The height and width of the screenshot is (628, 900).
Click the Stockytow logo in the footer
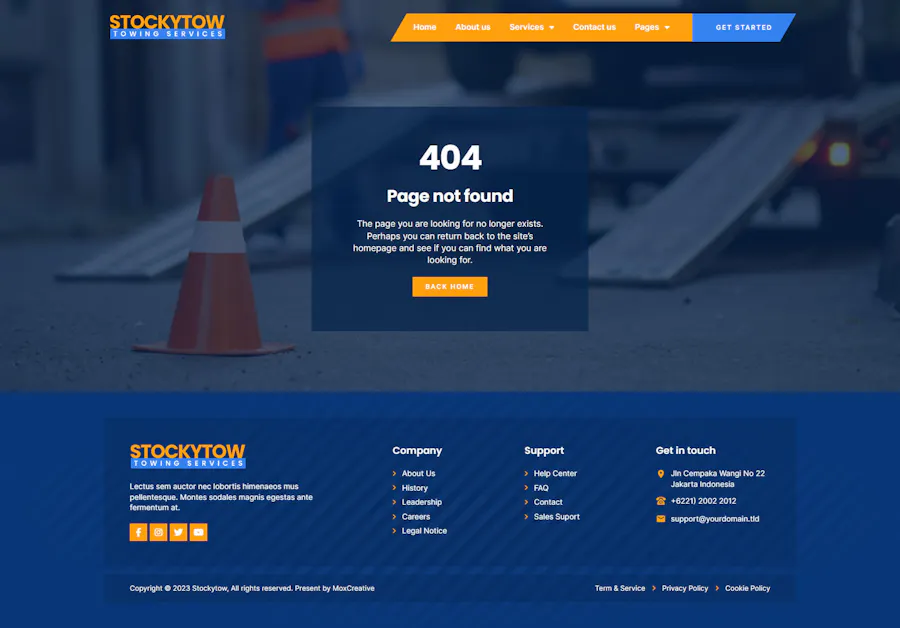[x=188, y=456]
